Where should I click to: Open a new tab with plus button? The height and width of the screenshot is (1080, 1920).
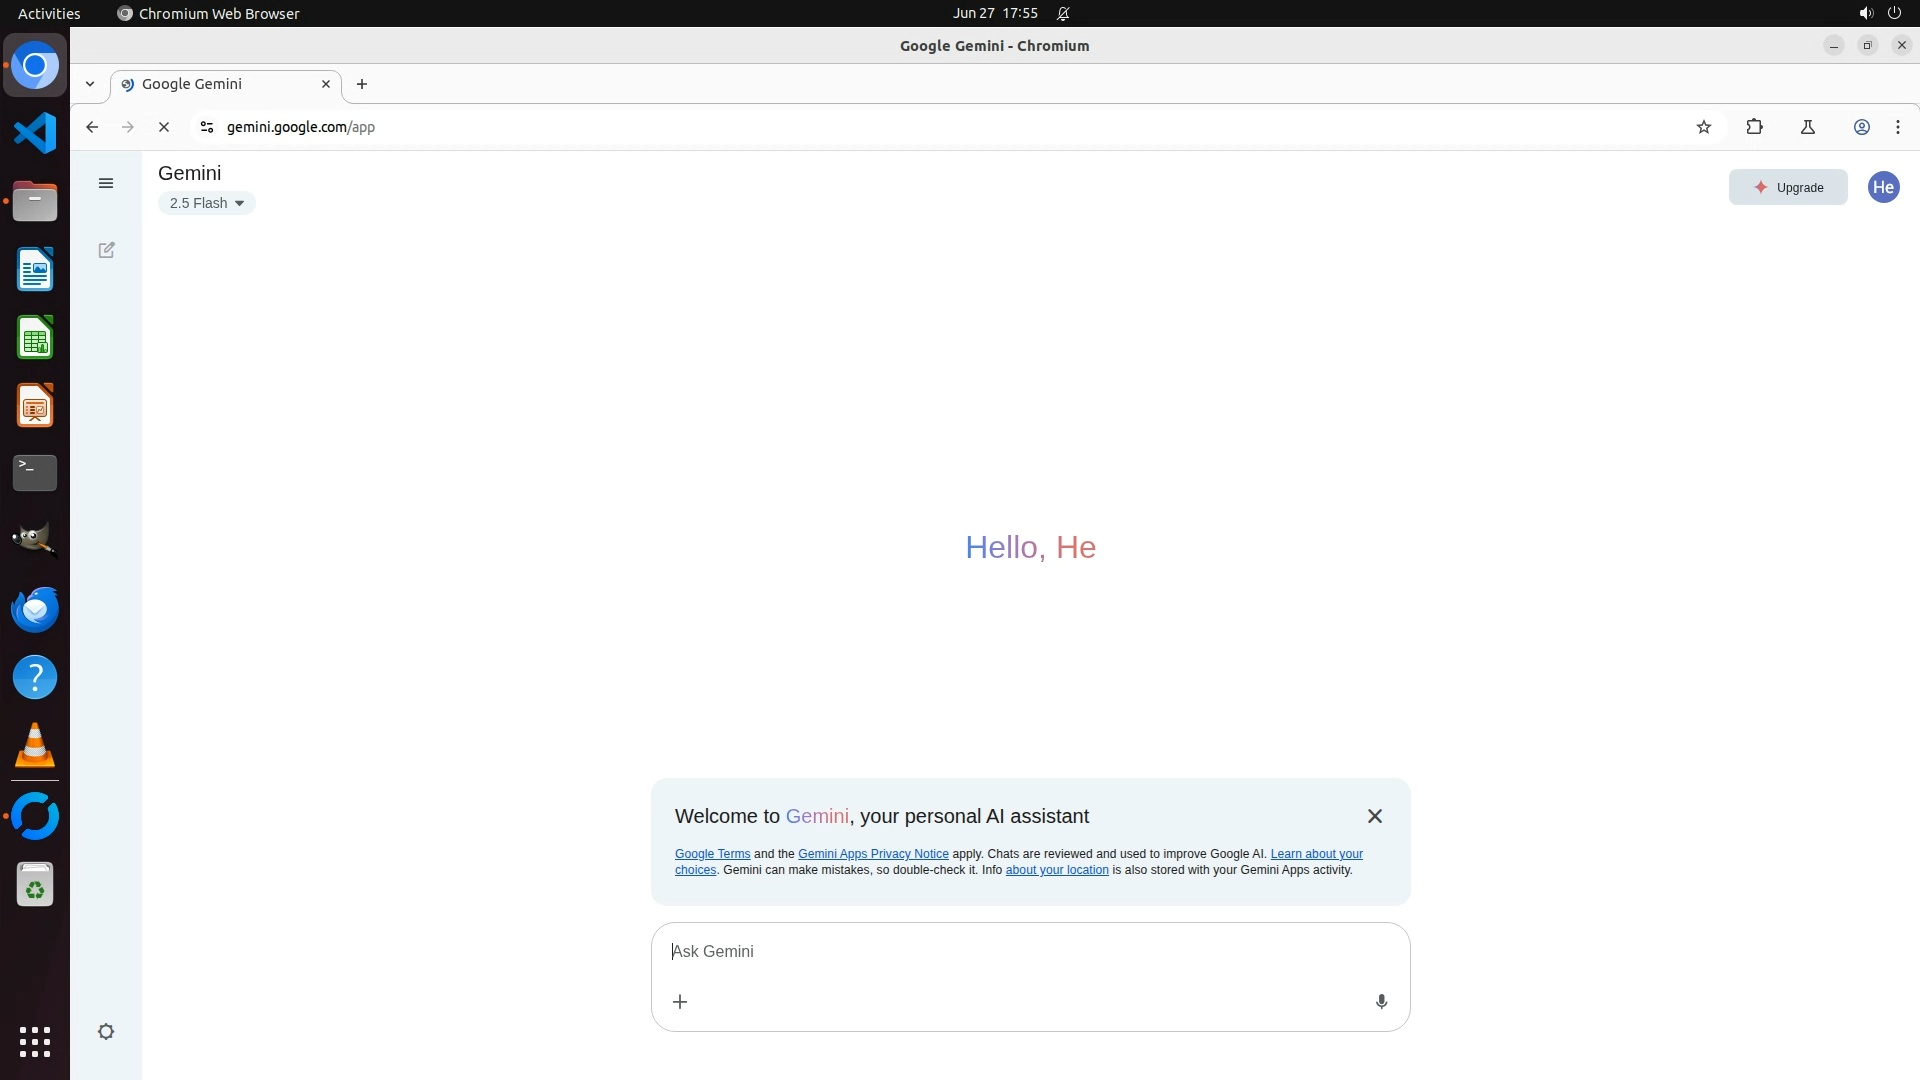pos(362,84)
